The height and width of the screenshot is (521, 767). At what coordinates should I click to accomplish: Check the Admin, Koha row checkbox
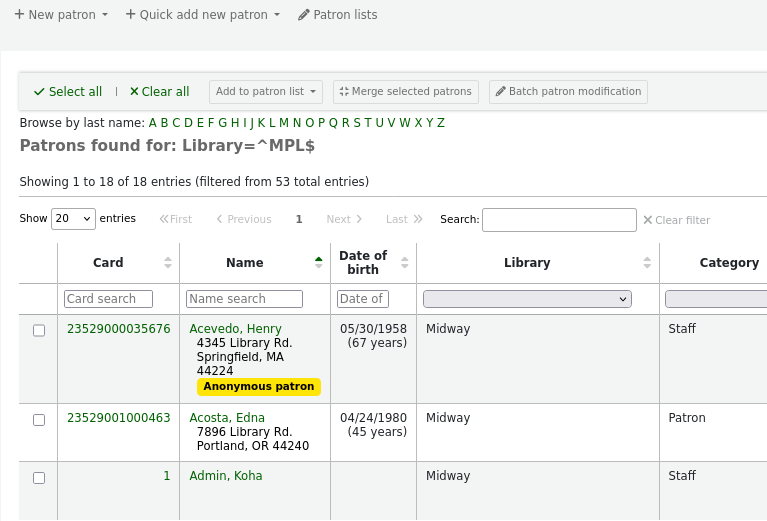tap(39, 477)
